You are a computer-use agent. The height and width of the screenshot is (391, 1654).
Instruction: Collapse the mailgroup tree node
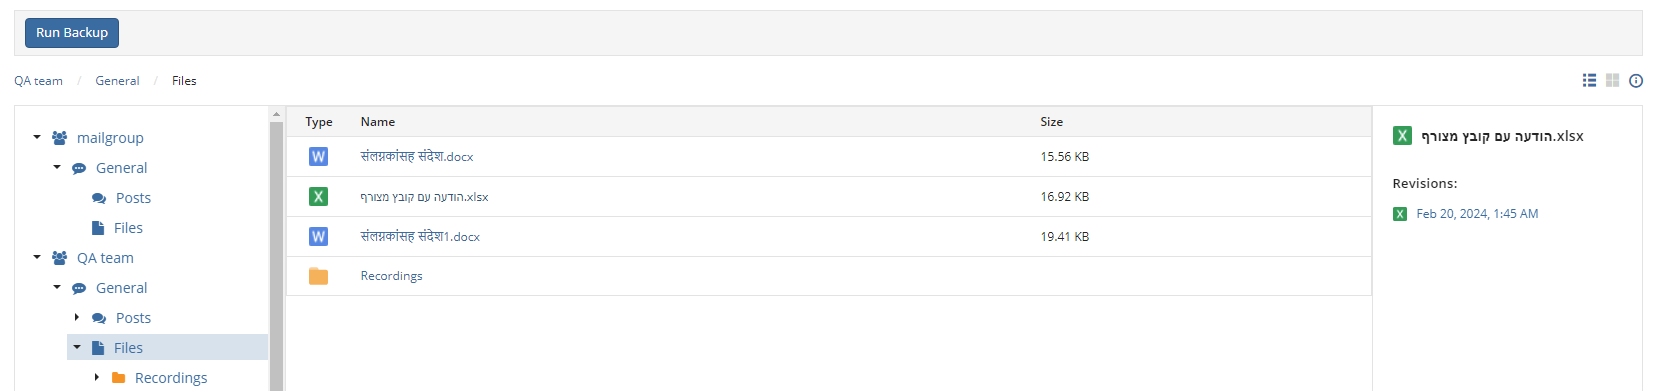point(37,137)
